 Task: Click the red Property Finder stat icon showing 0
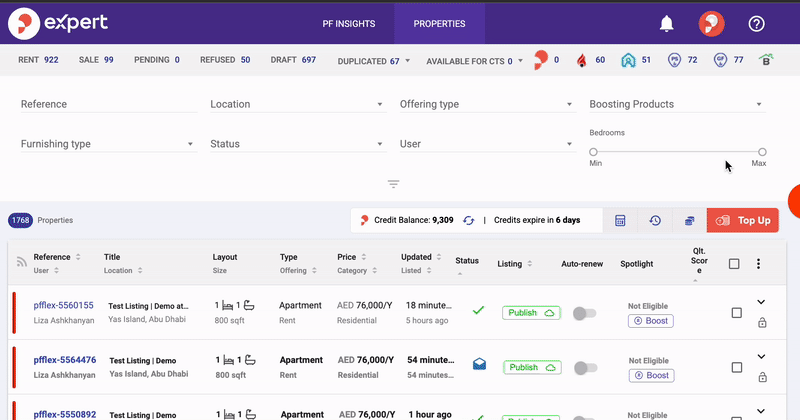[541, 60]
